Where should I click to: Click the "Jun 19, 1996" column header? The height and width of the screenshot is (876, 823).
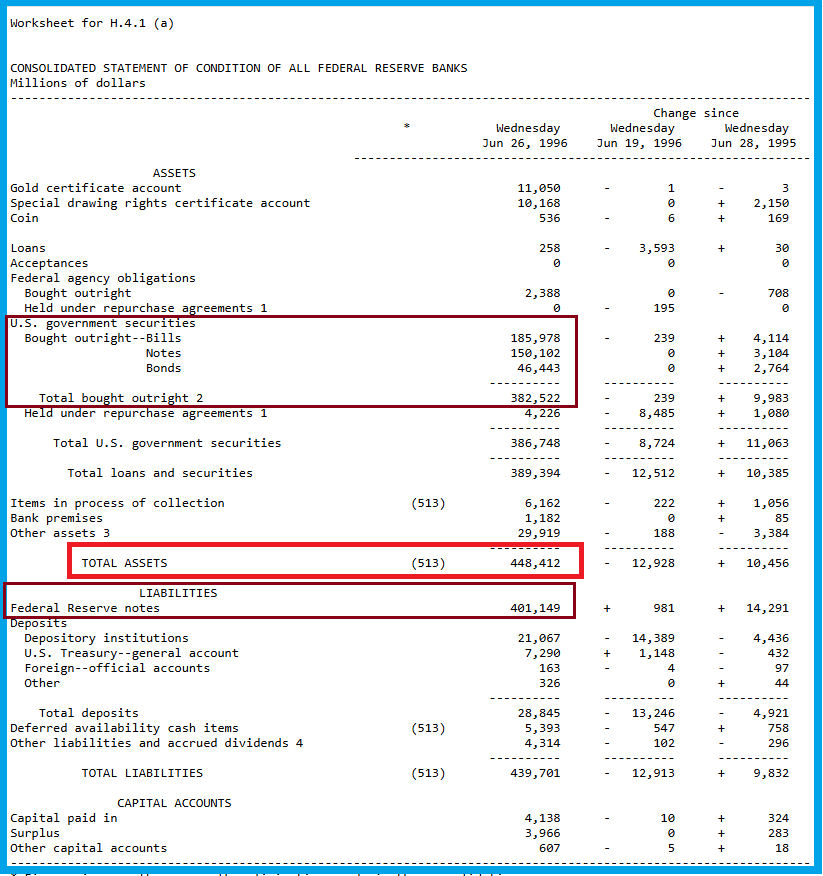pos(639,143)
